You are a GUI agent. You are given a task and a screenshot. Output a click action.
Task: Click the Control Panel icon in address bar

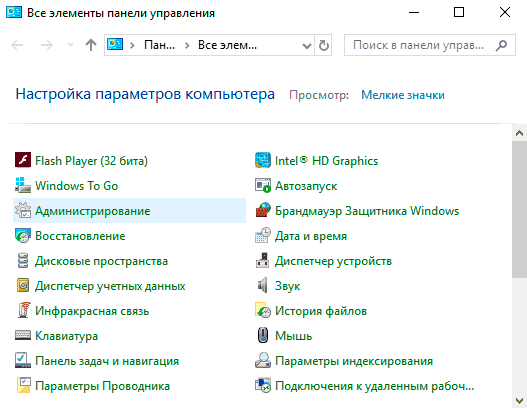[115, 44]
